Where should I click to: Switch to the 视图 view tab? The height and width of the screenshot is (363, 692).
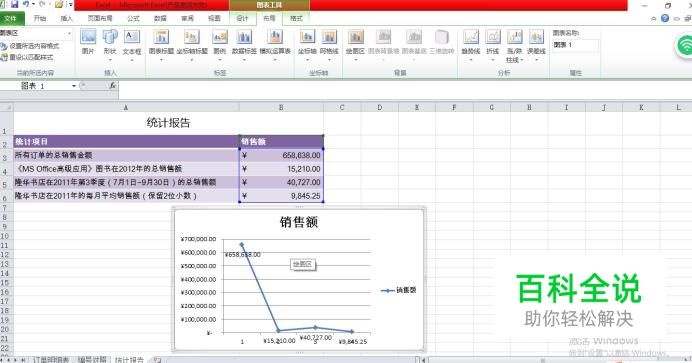coord(214,19)
